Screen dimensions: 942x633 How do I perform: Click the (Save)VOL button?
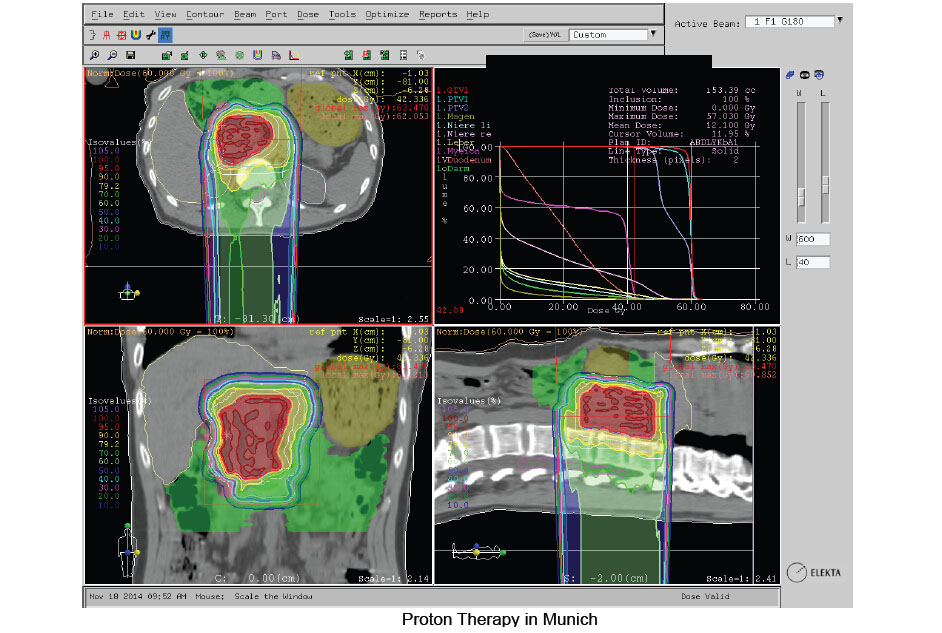(544, 35)
